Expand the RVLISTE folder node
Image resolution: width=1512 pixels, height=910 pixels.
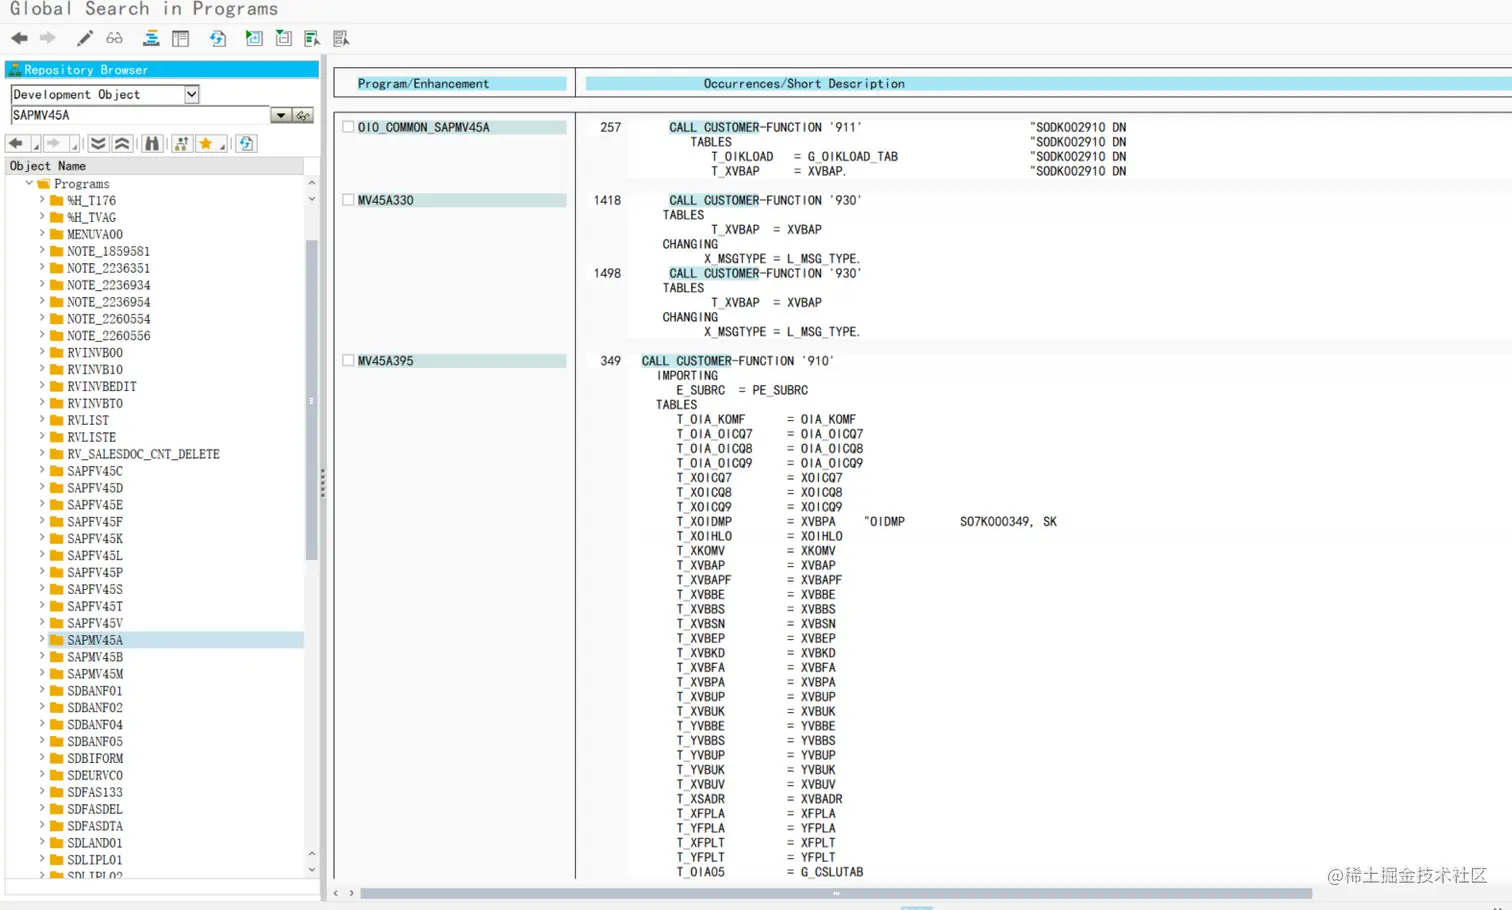pos(42,437)
